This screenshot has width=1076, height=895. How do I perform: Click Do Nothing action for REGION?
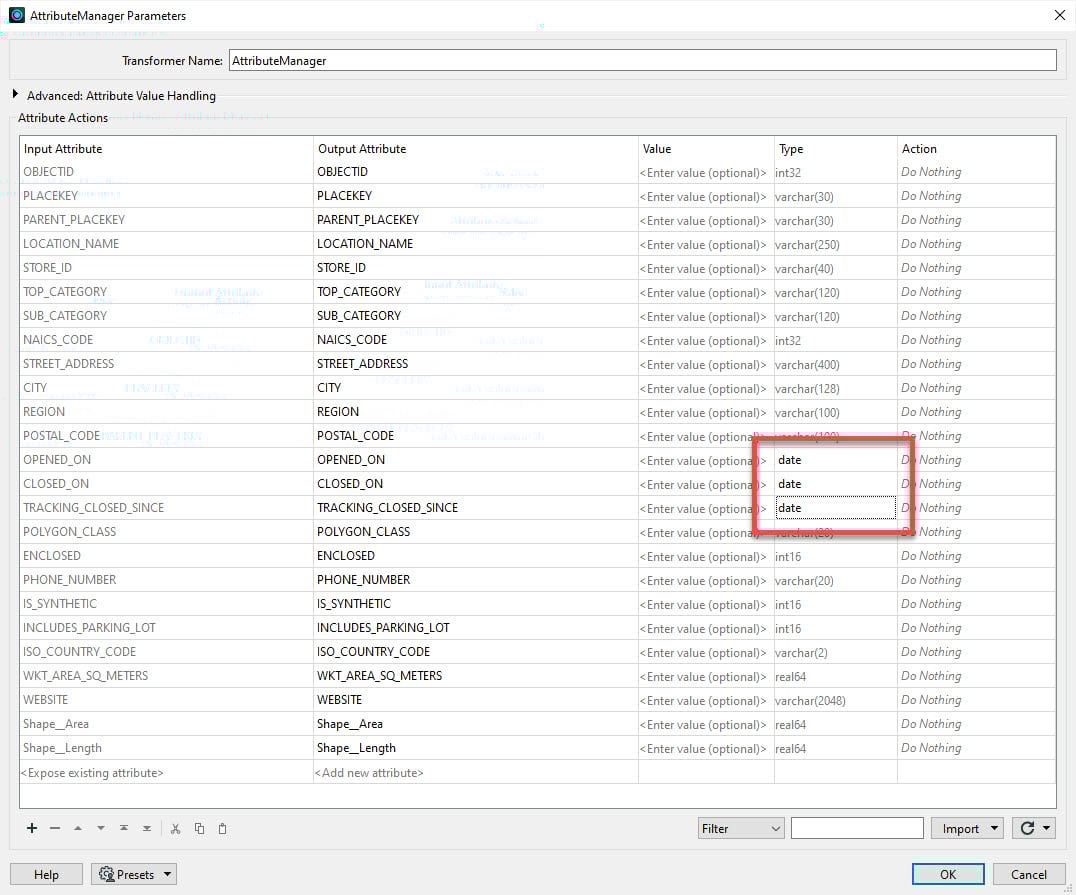(976, 412)
